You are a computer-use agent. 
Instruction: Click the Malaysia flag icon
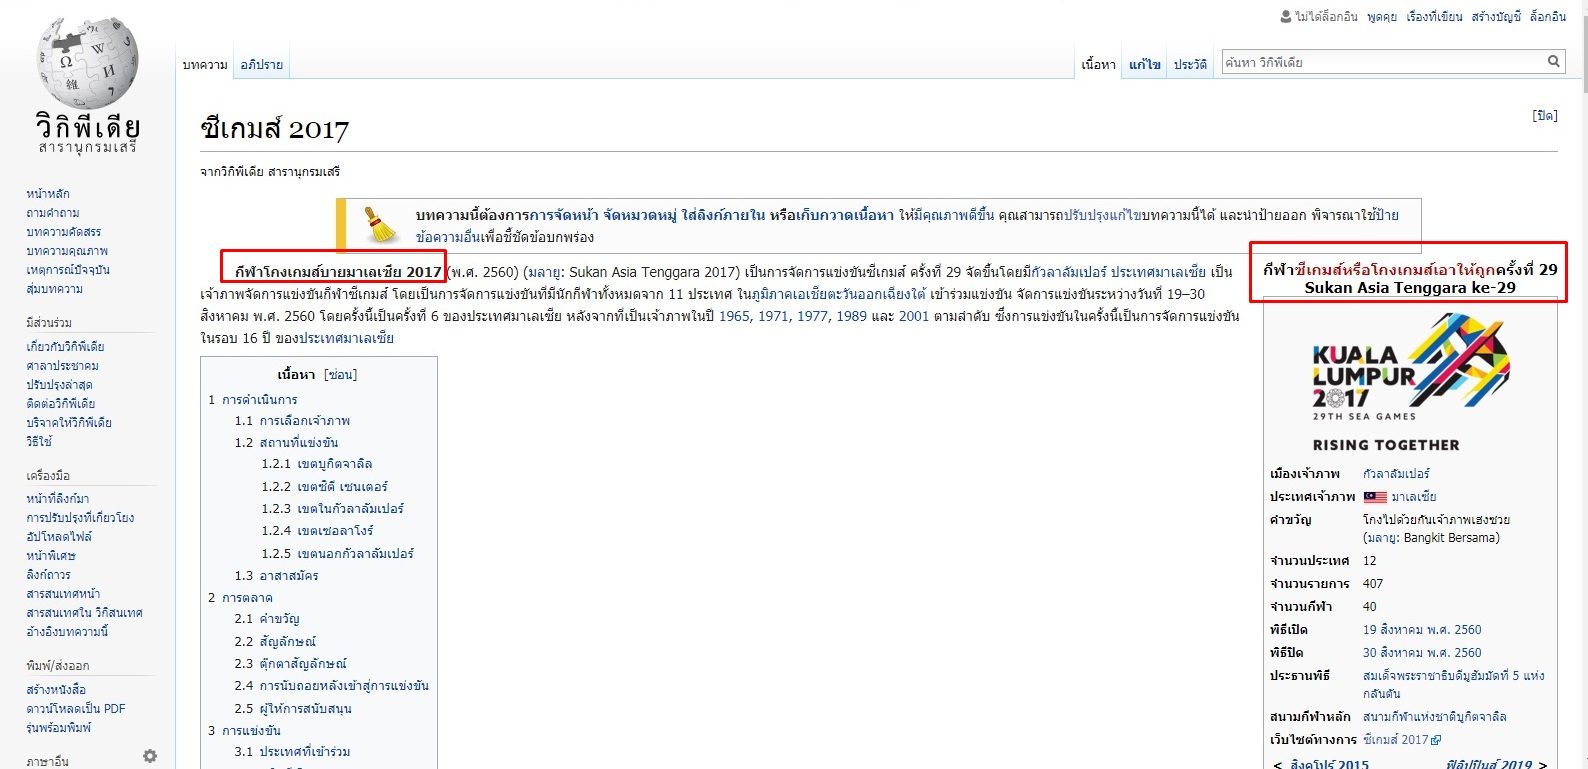[1375, 497]
